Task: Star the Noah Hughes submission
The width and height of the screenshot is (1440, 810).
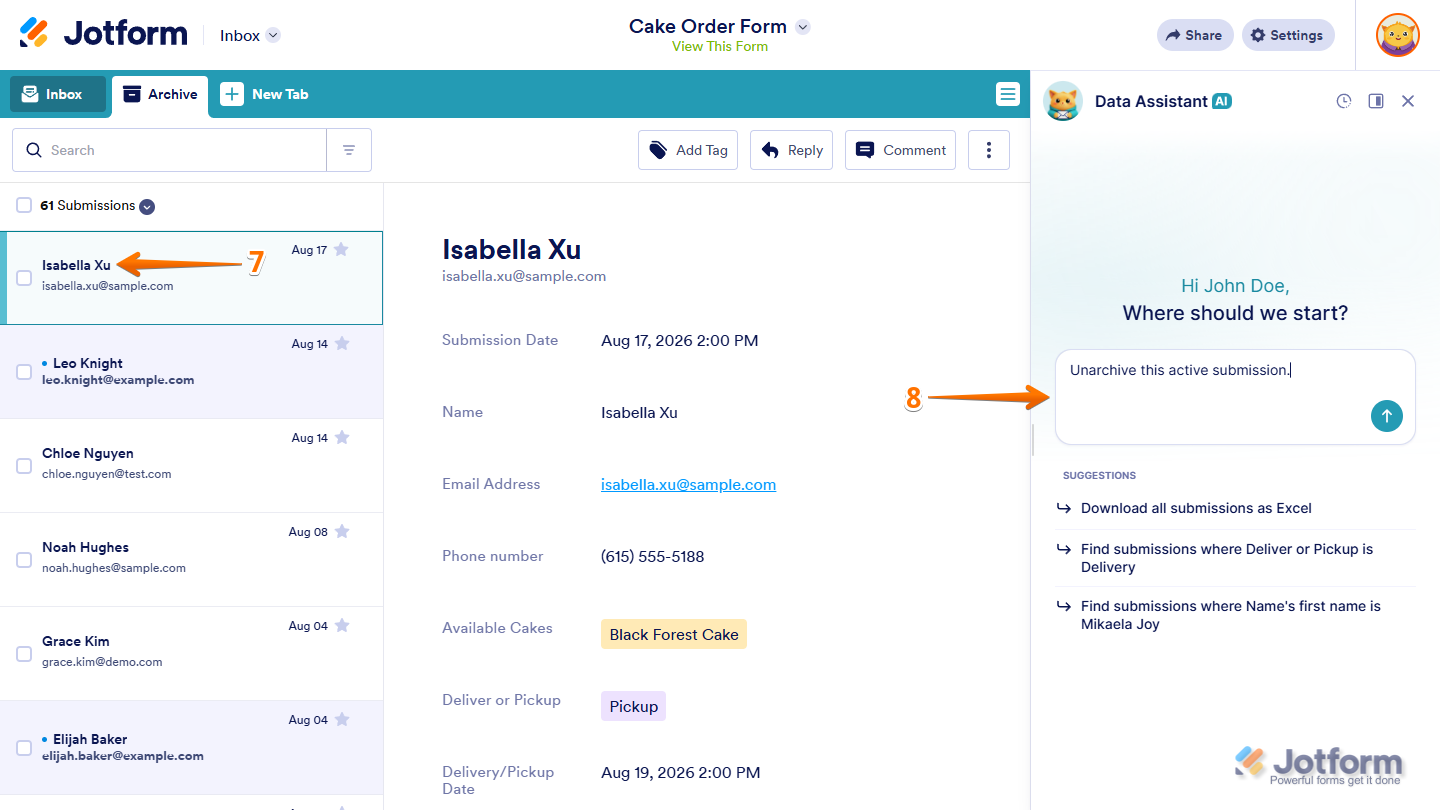Action: point(341,531)
